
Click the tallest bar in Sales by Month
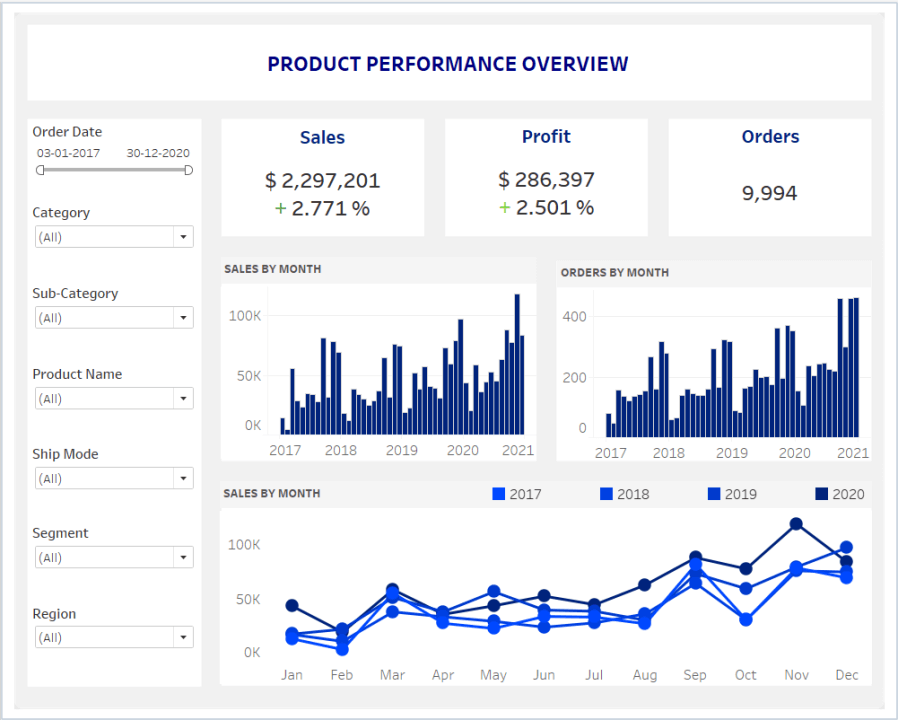pyautogui.click(x=517, y=365)
